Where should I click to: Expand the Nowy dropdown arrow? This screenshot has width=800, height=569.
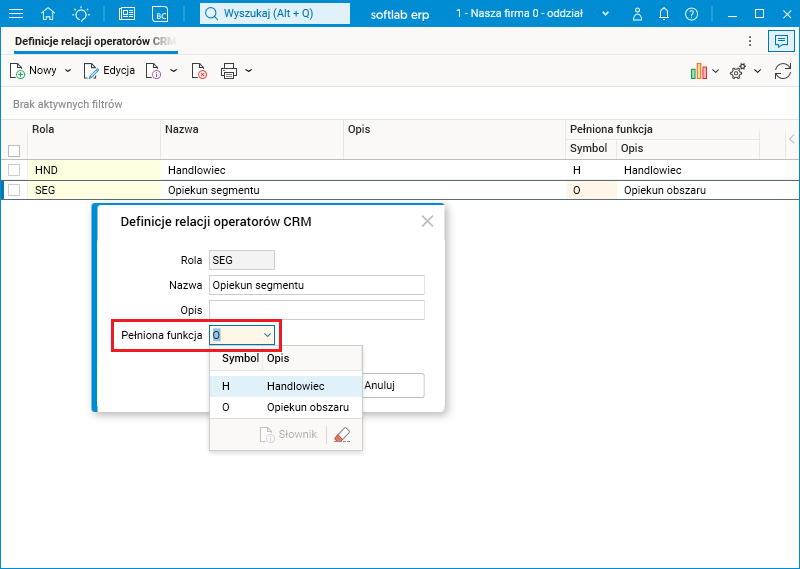(68, 71)
